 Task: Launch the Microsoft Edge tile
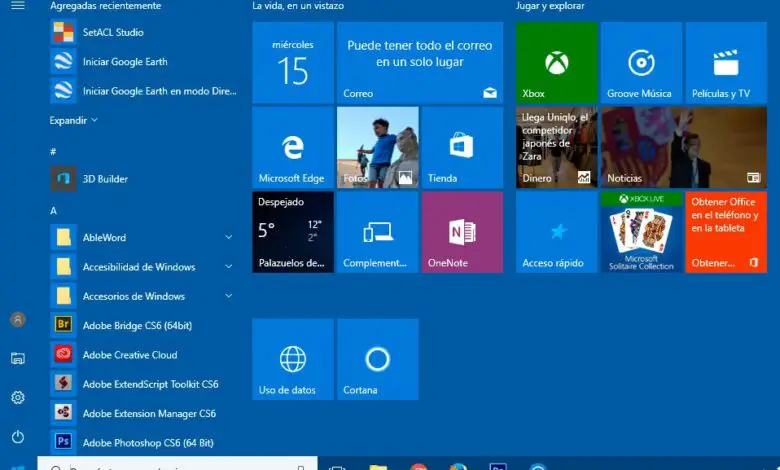[x=293, y=147]
